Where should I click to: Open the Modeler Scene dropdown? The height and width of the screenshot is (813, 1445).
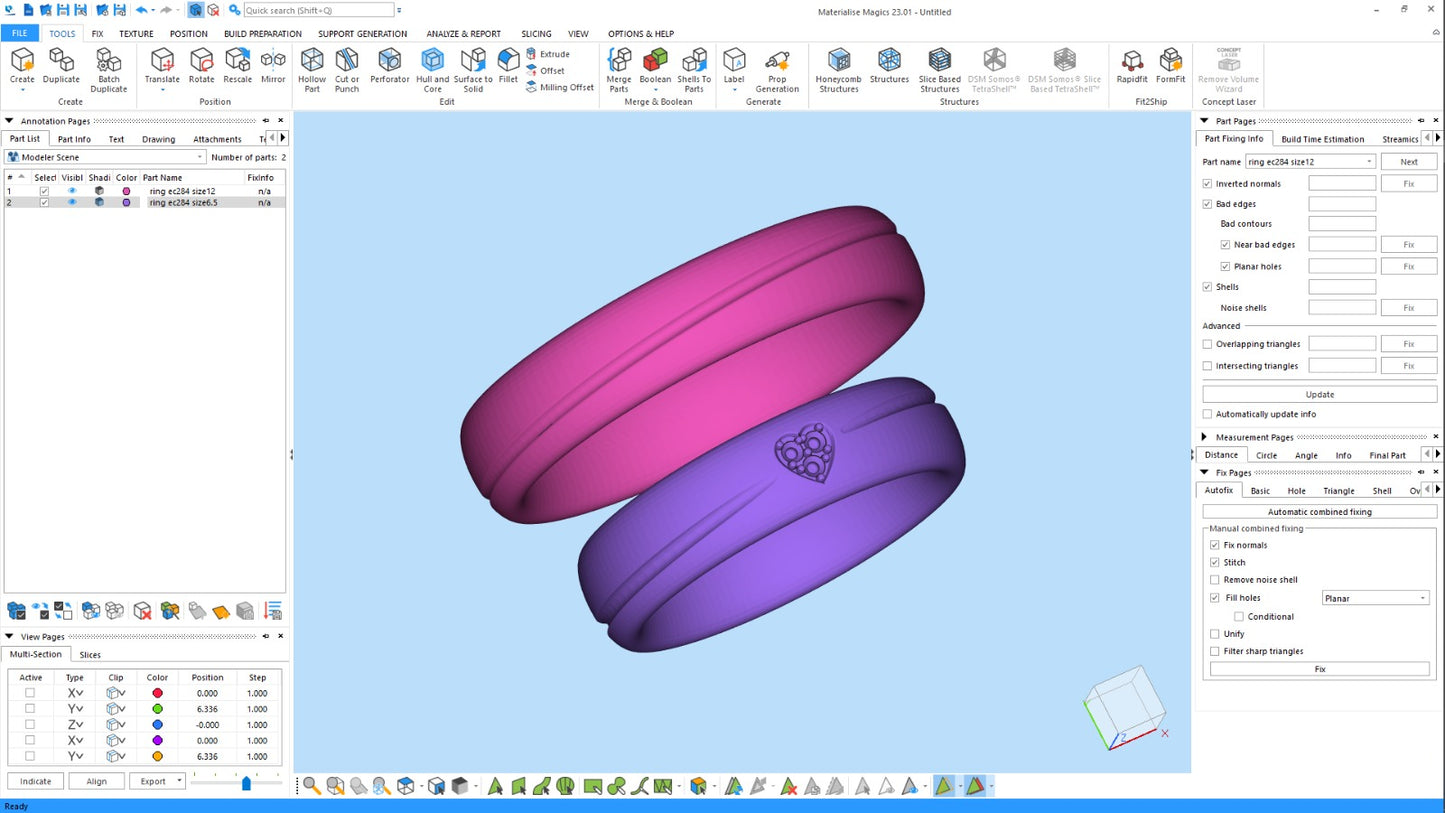click(x=105, y=157)
